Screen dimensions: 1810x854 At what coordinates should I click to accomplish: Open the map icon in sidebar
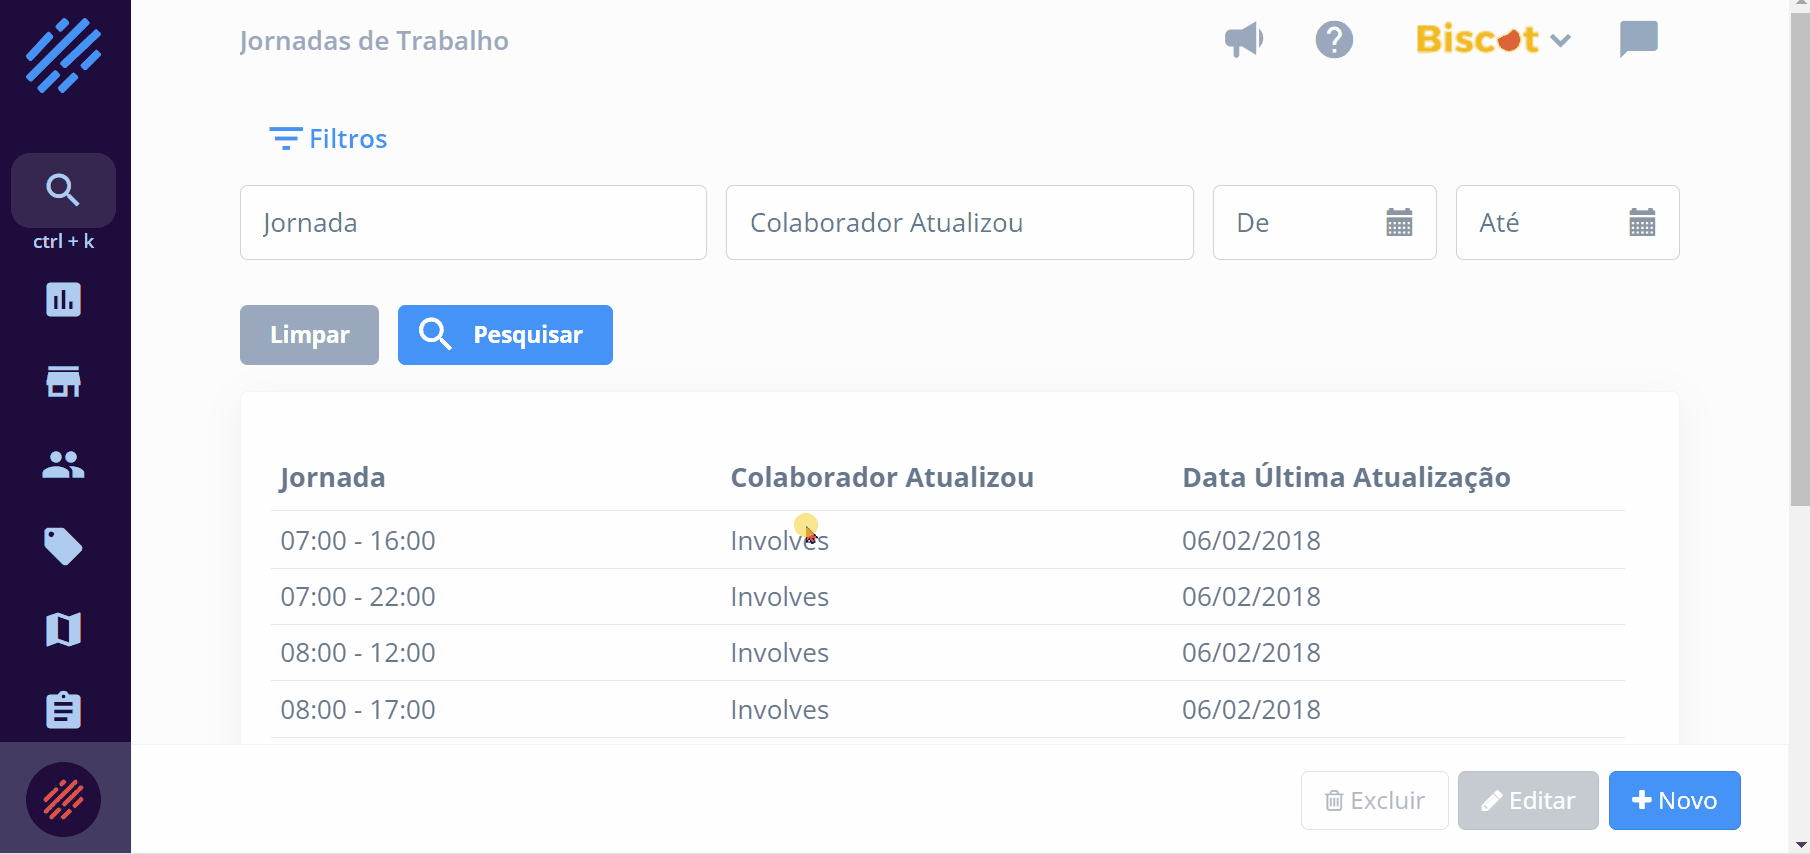pos(63,629)
